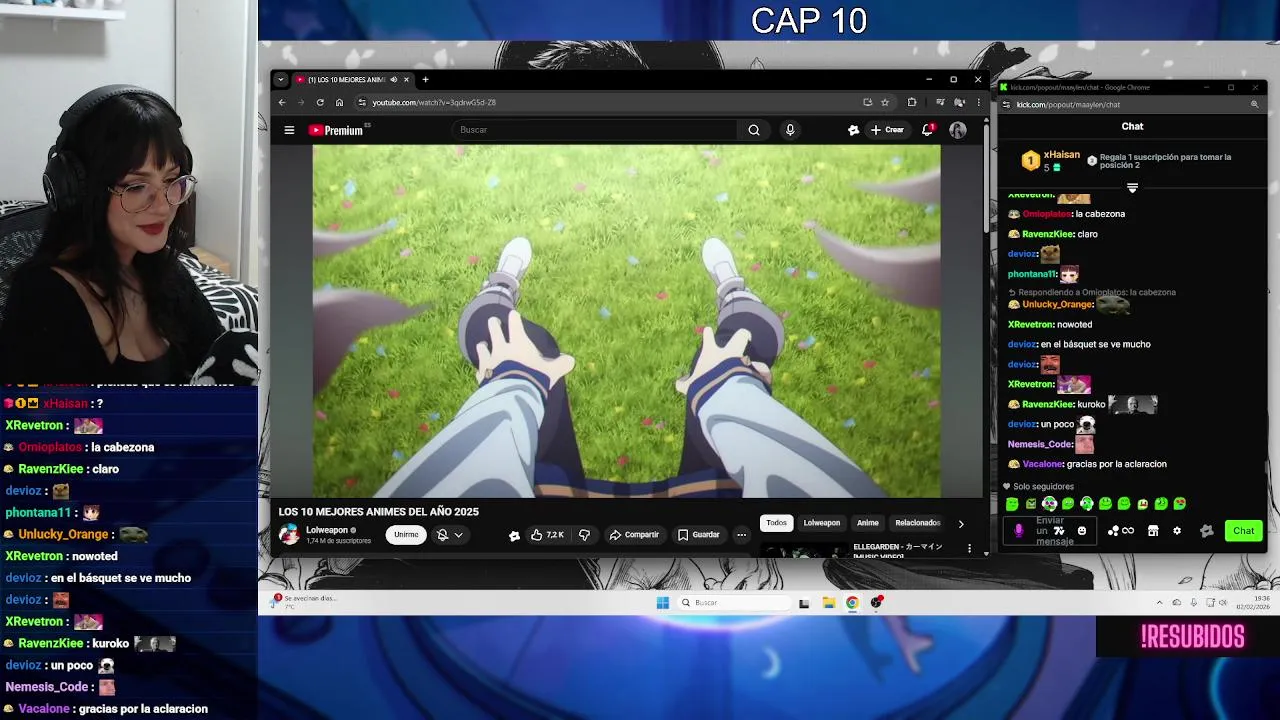
Task: Click the YouTube search magnifier button
Action: pos(754,130)
